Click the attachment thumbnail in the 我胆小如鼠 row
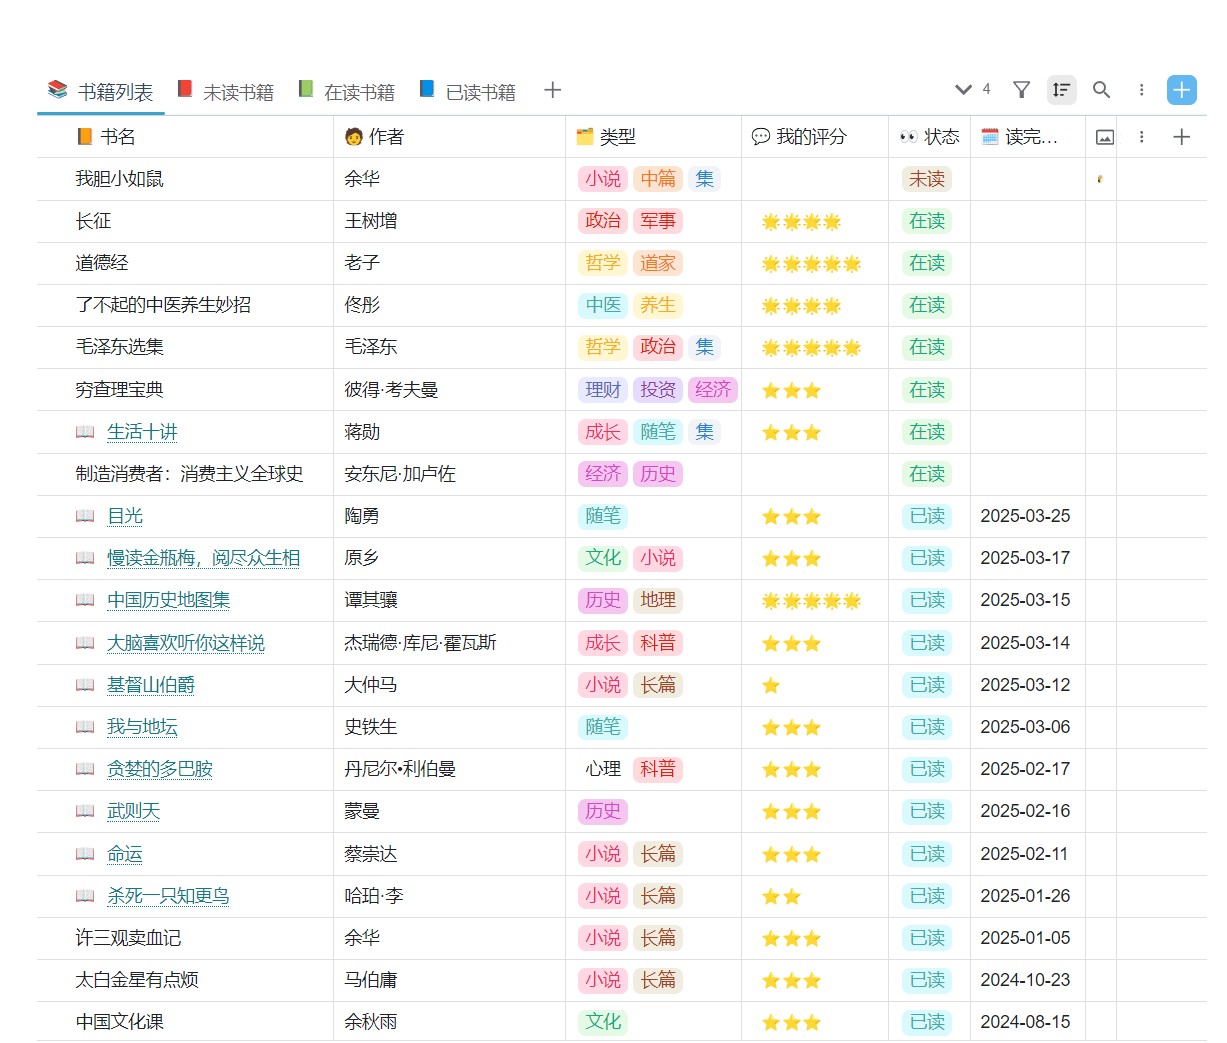The width and height of the screenshot is (1227, 1043). point(1100,178)
